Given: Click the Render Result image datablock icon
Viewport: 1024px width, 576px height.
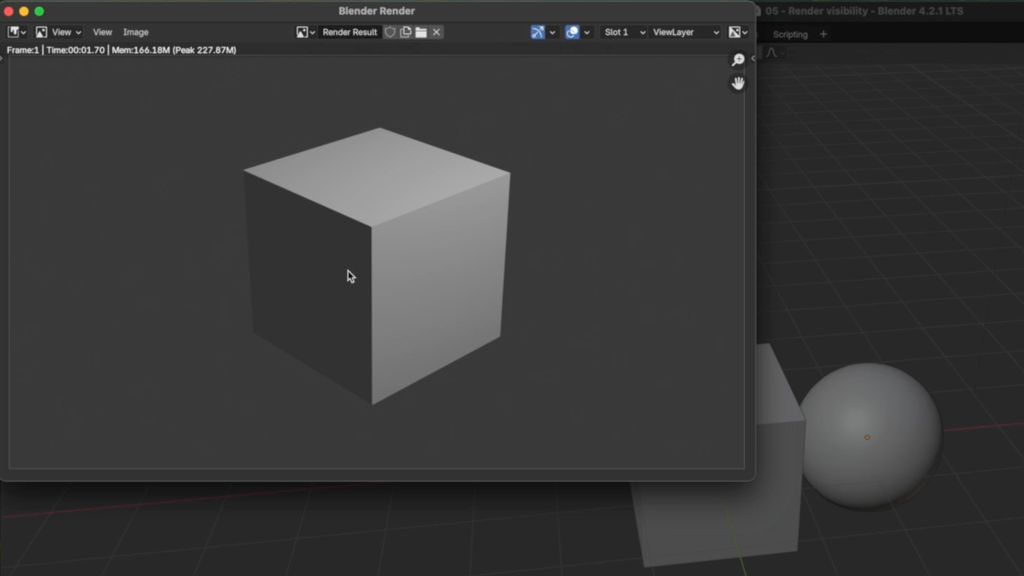Looking at the screenshot, I should coord(305,31).
